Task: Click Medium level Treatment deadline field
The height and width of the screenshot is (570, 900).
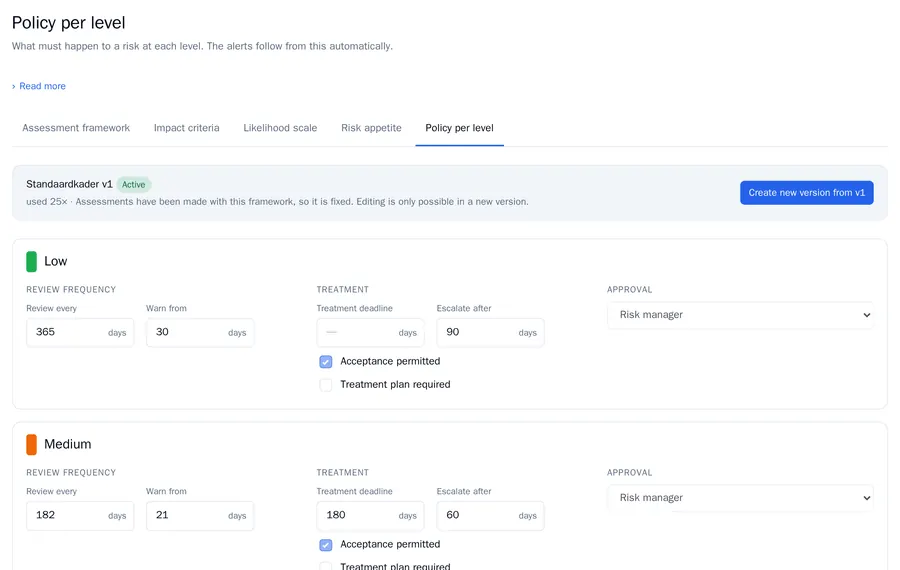Action: point(371,515)
